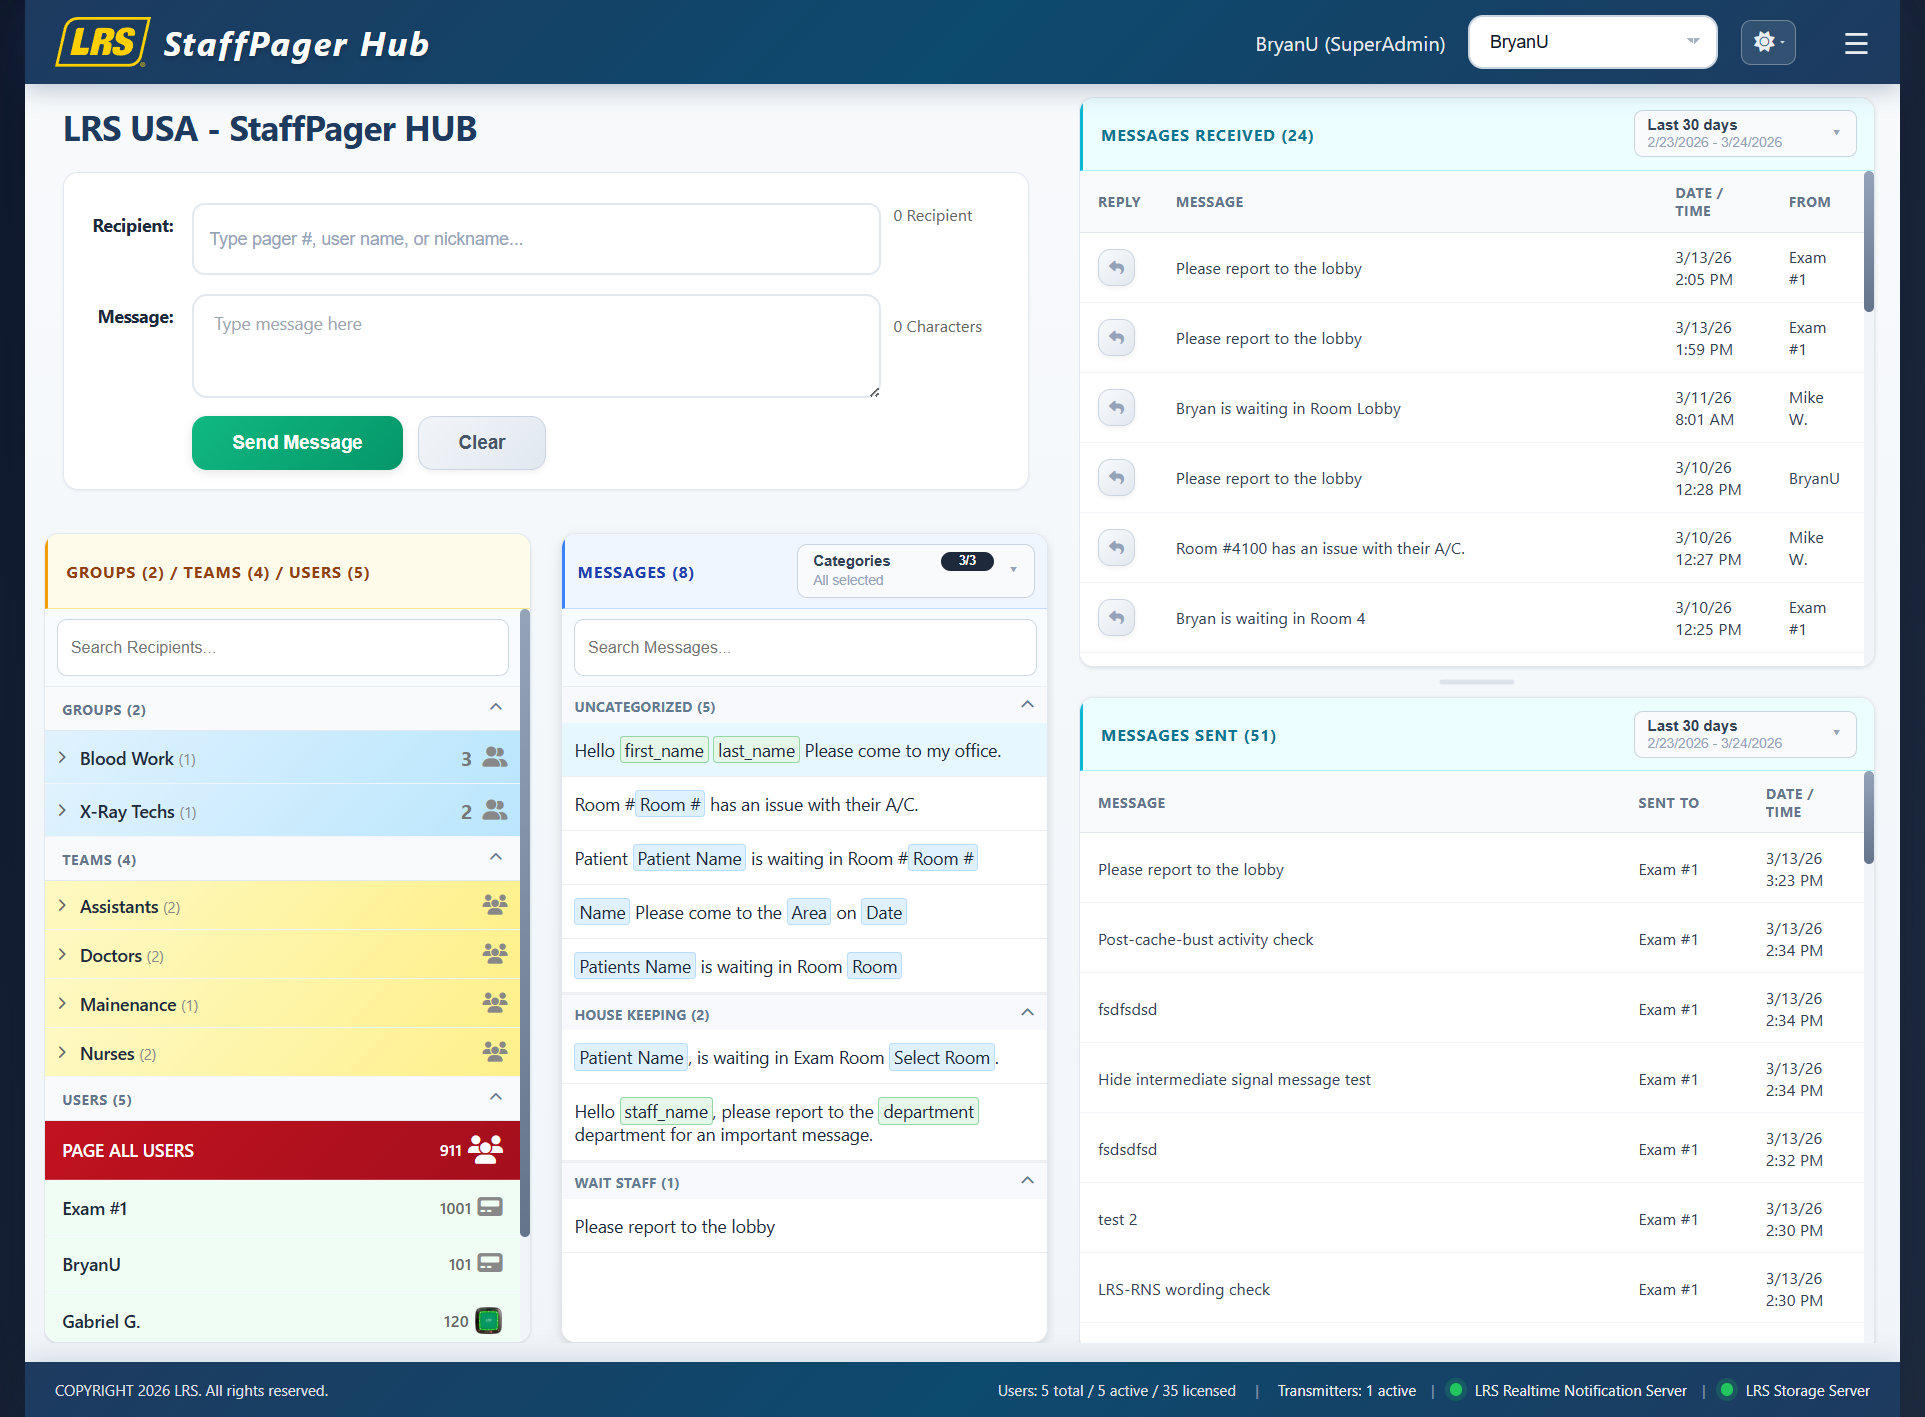The width and height of the screenshot is (1925, 1417).
Task: Select 'waiting in Exam Room Select Room' template
Action: coord(804,1057)
